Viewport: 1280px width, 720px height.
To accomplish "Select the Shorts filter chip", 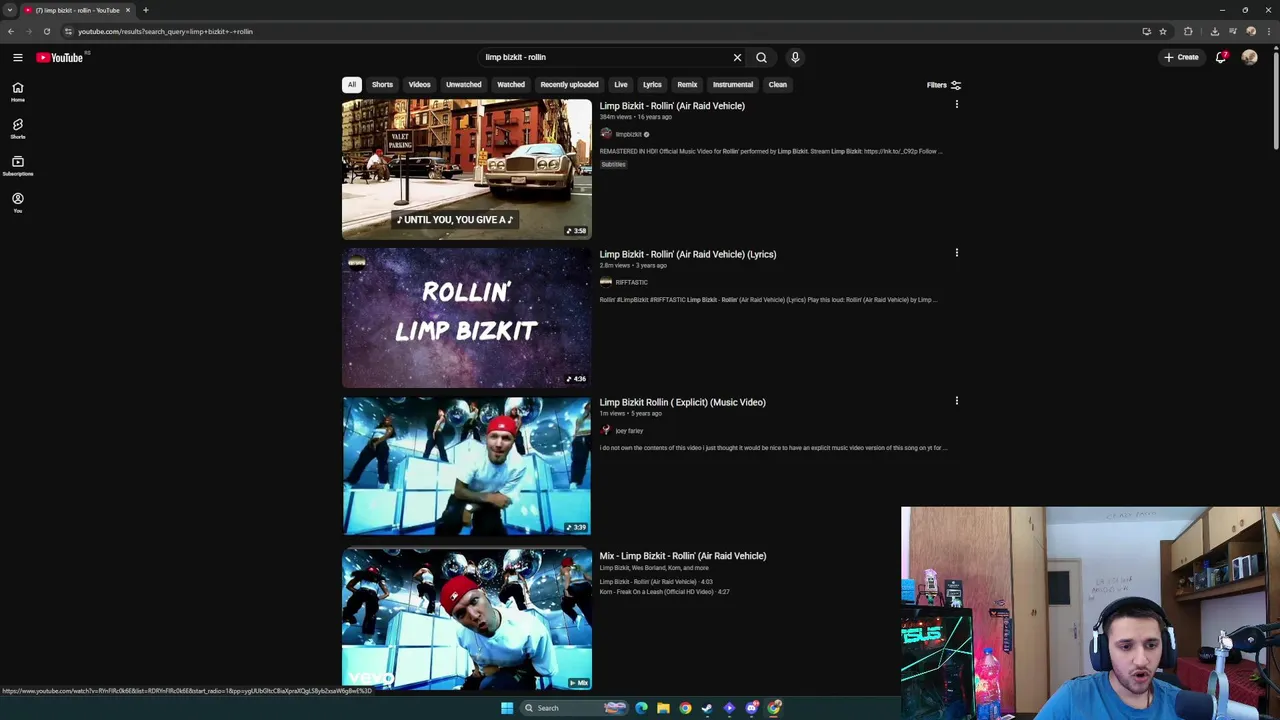I will click(382, 85).
